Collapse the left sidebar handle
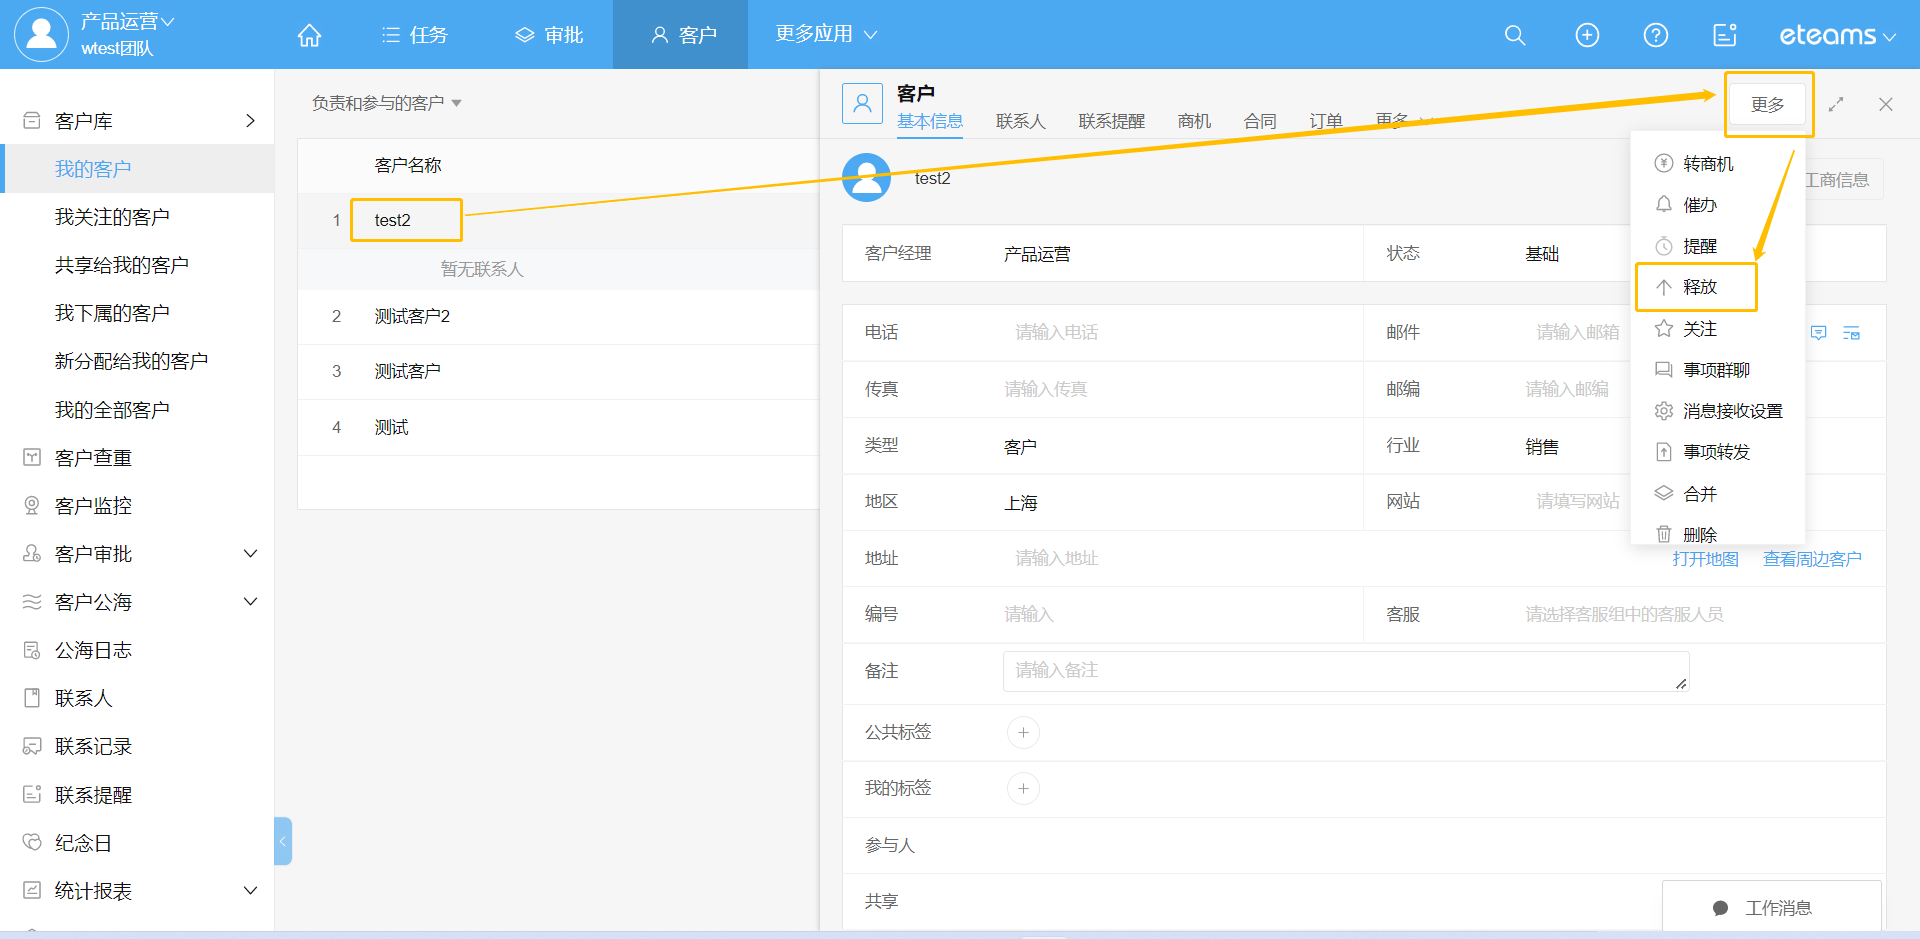The height and width of the screenshot is (939, 1920). [282, 841]
